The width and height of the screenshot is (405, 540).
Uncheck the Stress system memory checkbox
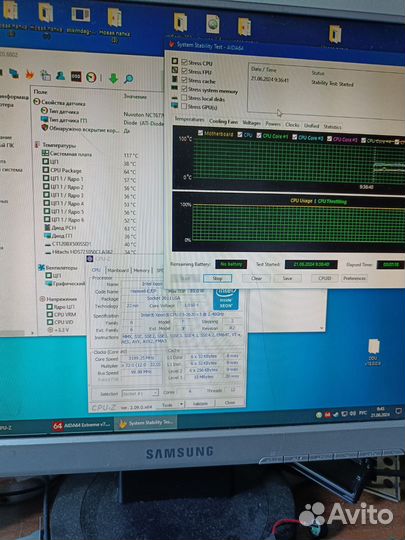point(184,89)
